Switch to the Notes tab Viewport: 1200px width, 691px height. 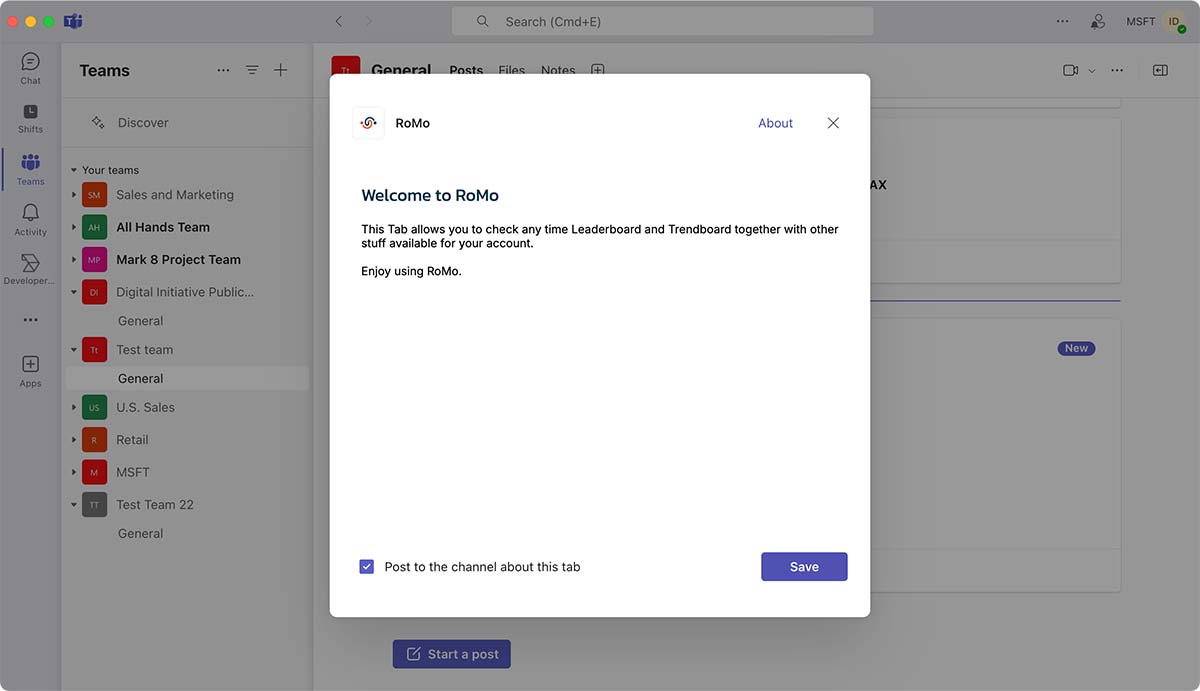coord(558,70)
